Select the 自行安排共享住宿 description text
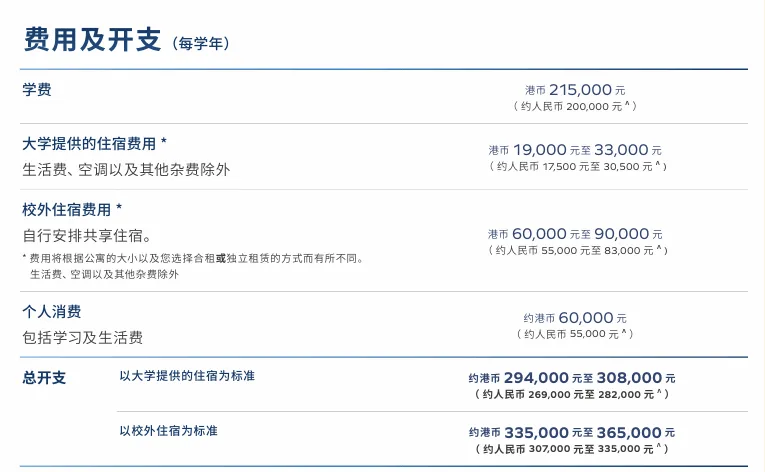The image size is (765, 472). [87, 236]
